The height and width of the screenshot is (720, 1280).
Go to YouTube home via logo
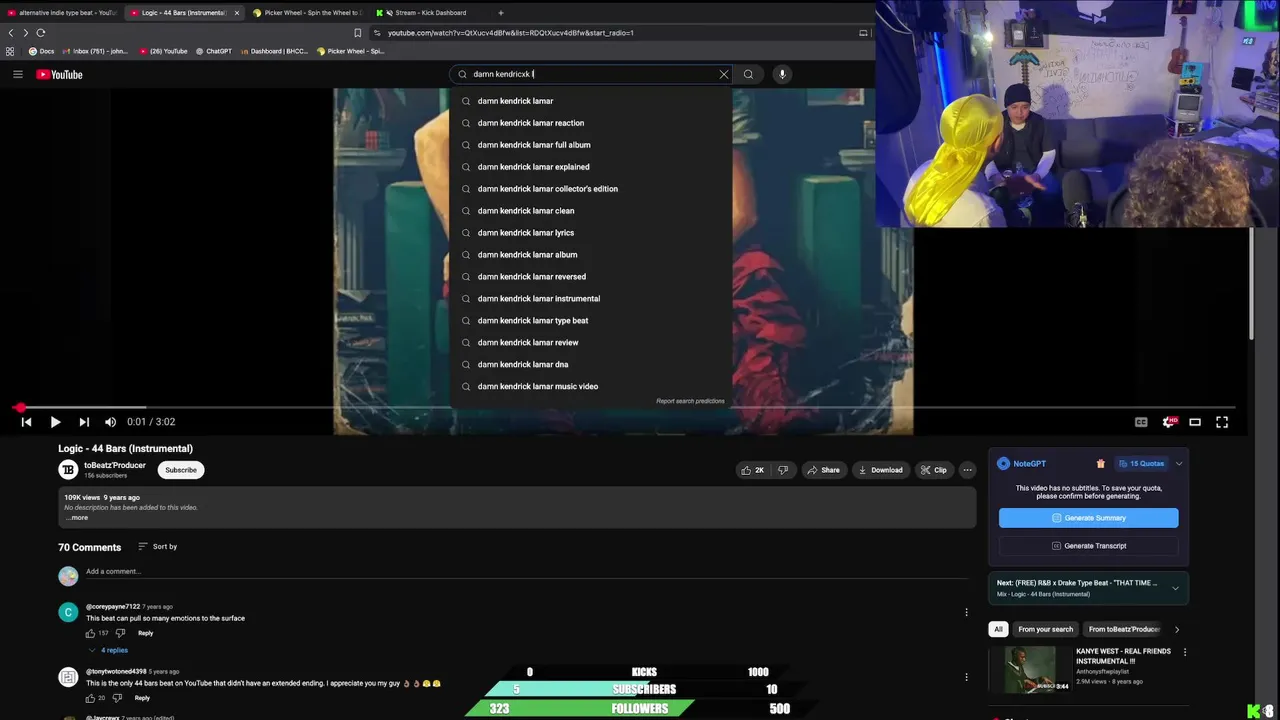[x=59, y=74]
